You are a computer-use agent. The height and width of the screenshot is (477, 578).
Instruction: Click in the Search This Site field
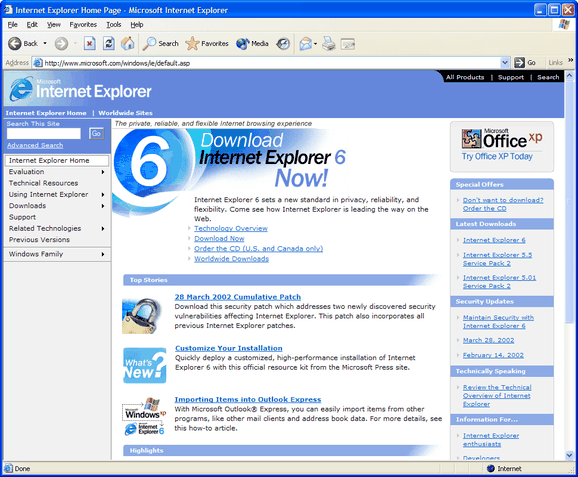43,133
